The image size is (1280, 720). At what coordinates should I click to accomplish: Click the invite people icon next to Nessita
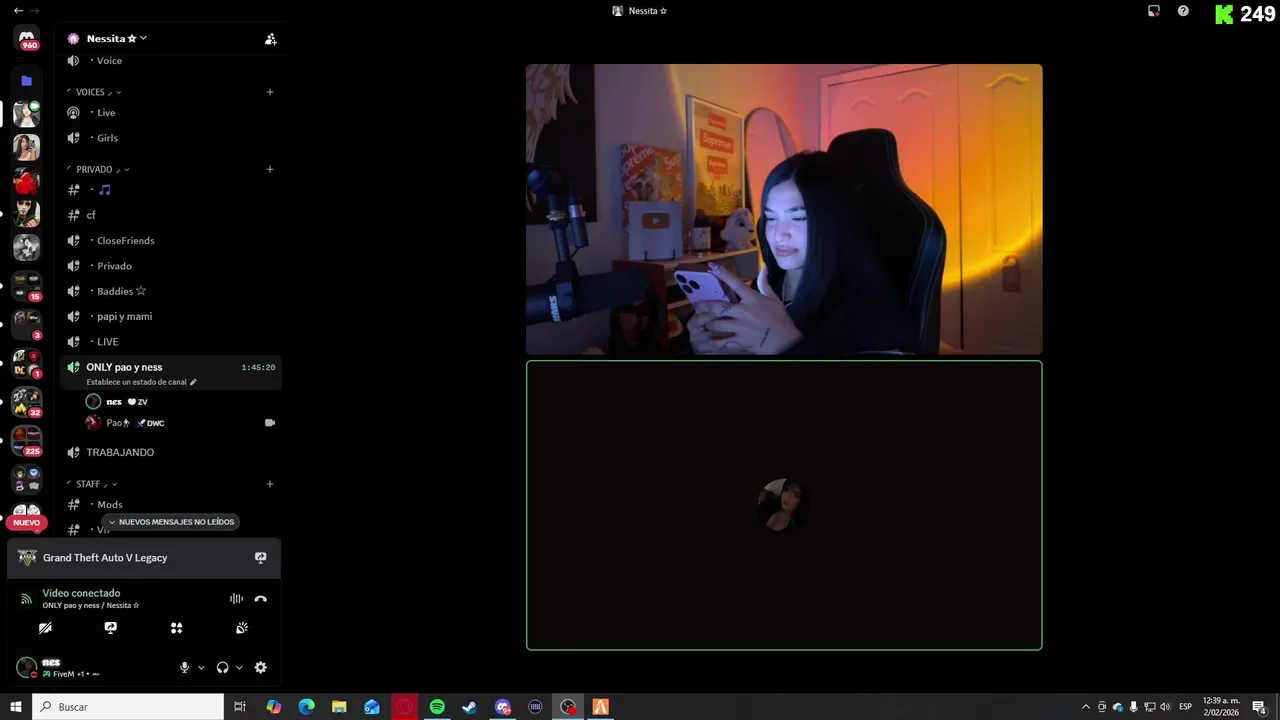click(x=270, y=38)
